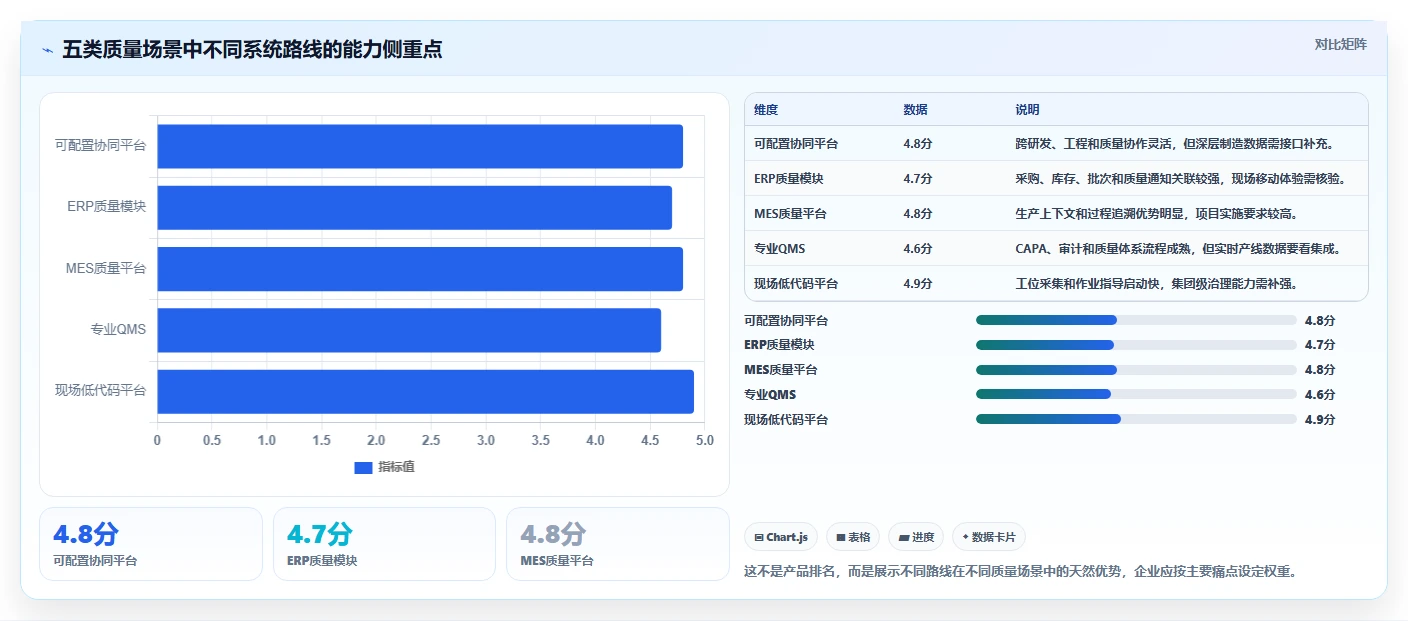This screenshot has width=1408, height=621.
Task: Click the 4.6分 value in the table
Action: [x=918, y=248]
